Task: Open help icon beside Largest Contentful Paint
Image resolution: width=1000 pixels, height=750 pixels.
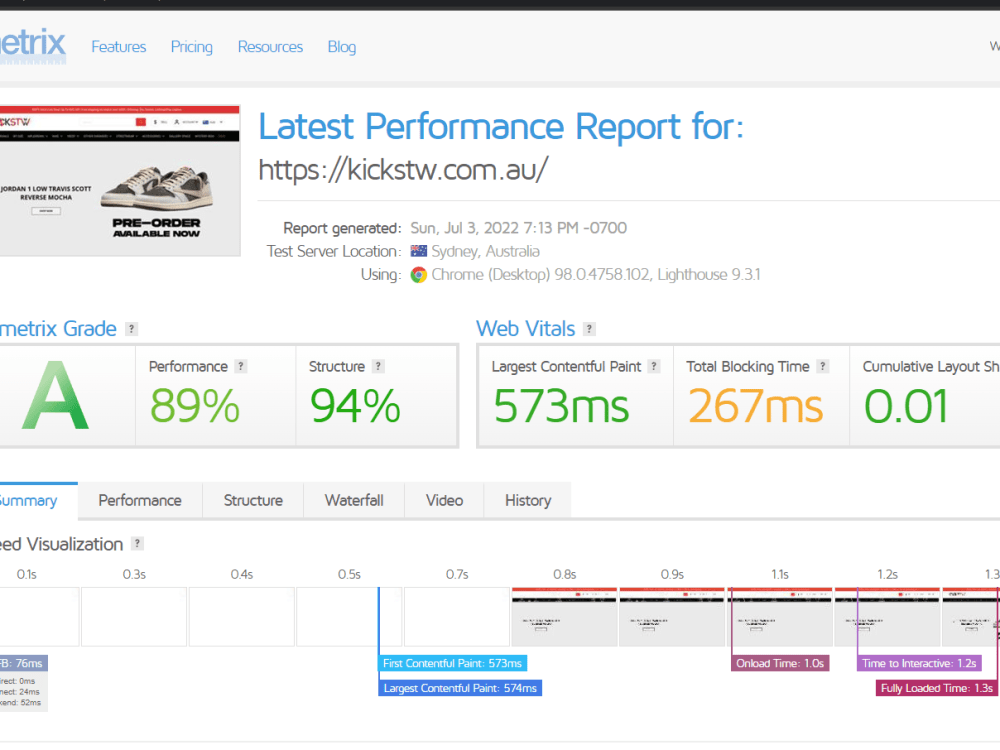Action: point(654,367)
